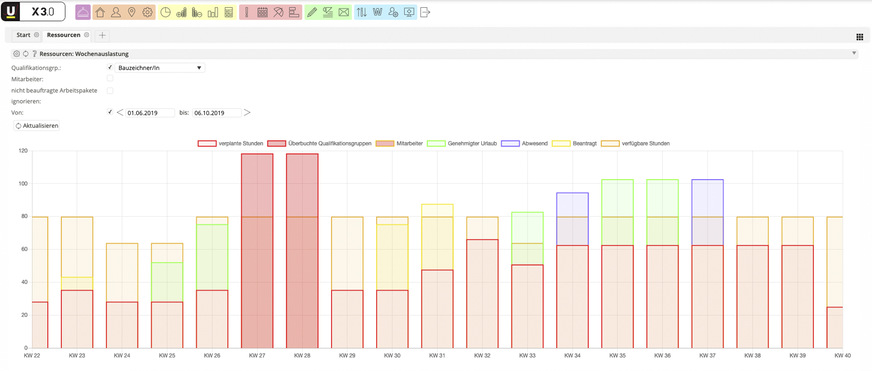Click the purple hanger icon in toolbar

click(x=82, y=12)
